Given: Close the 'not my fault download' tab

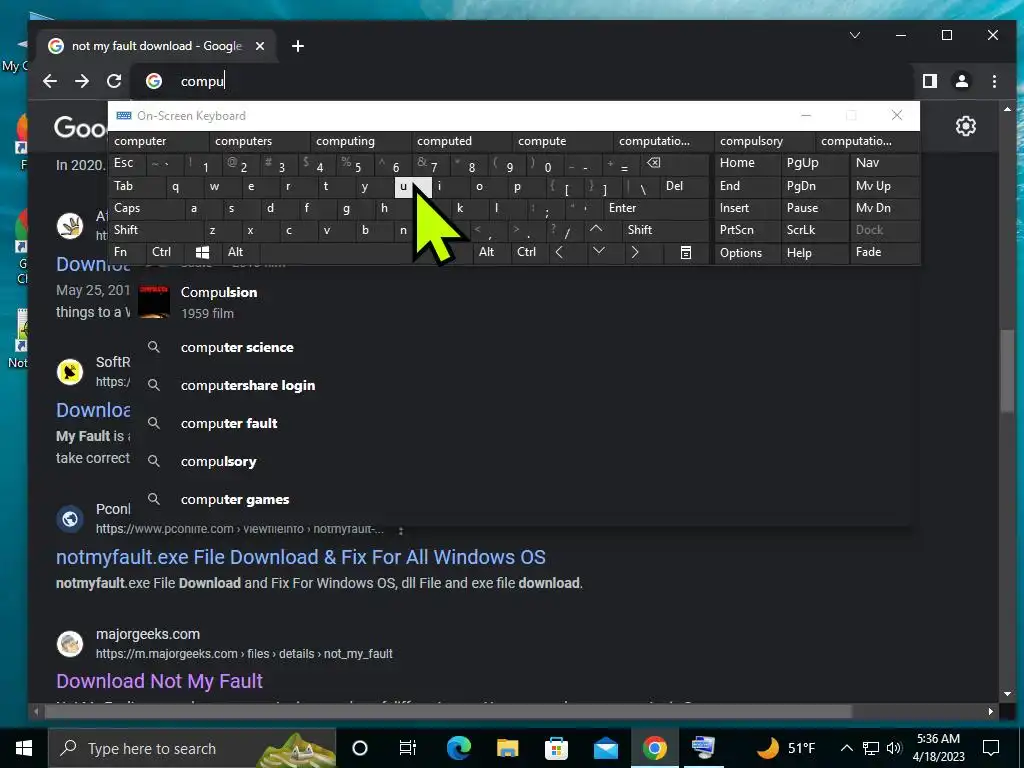Looking at the screenshot, I should (x=260, y=46).
